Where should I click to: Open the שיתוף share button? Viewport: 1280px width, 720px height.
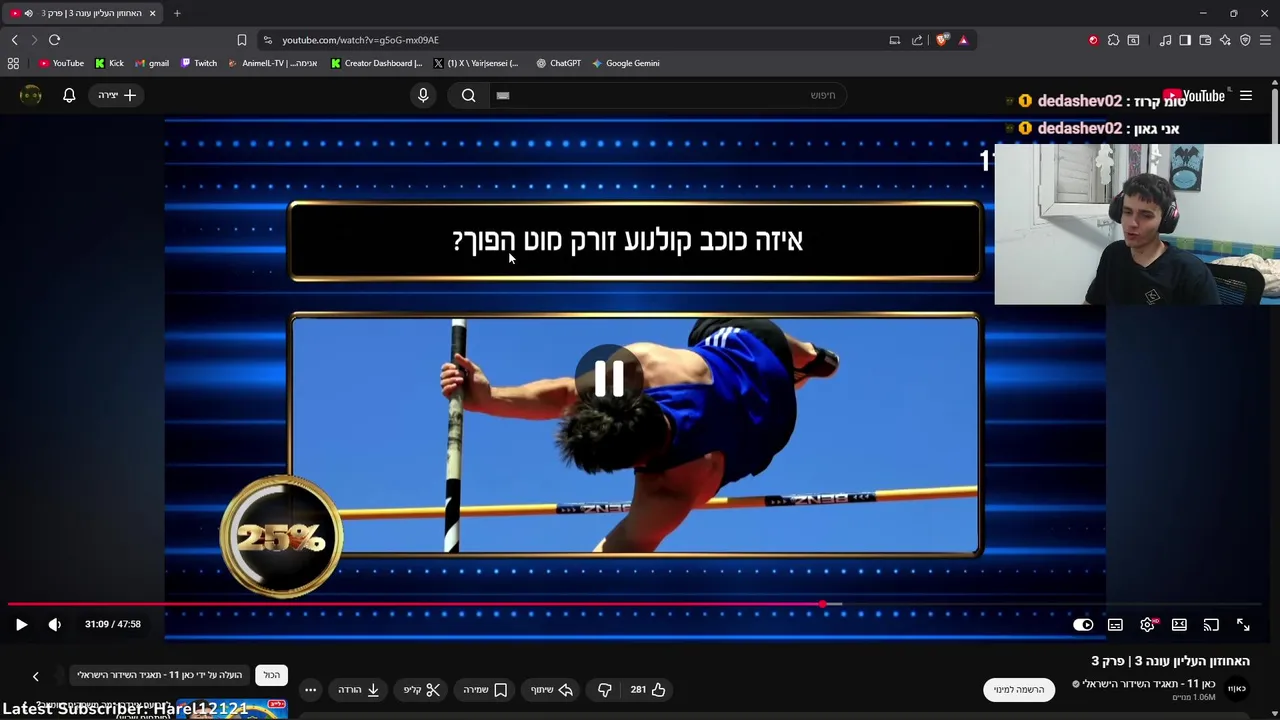(x=552, y=689)
